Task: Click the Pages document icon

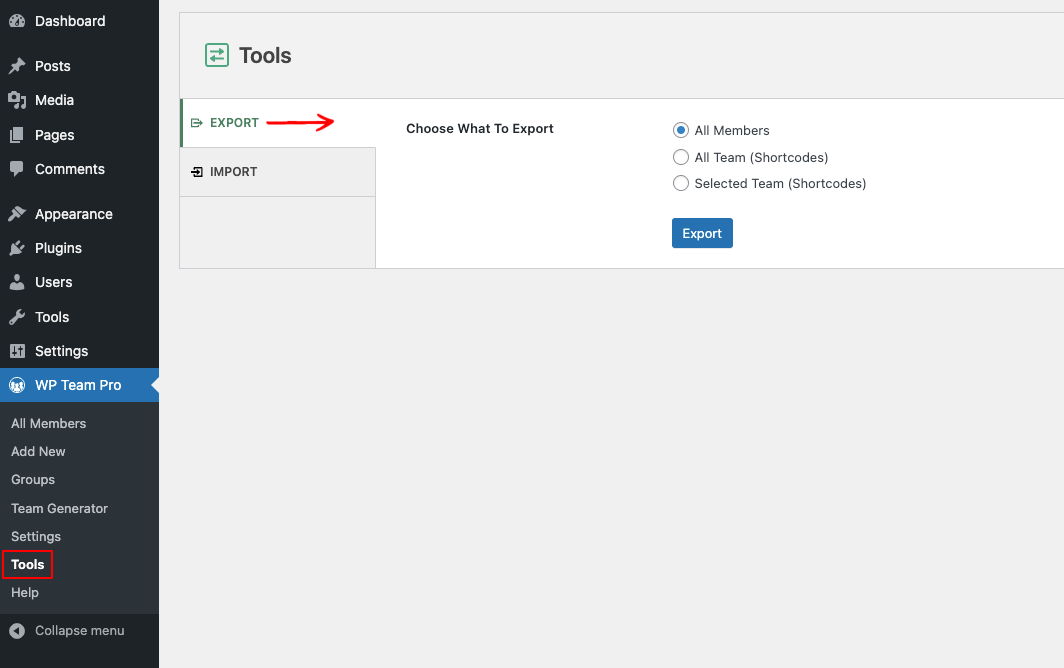Action: [x=17, y=135]
